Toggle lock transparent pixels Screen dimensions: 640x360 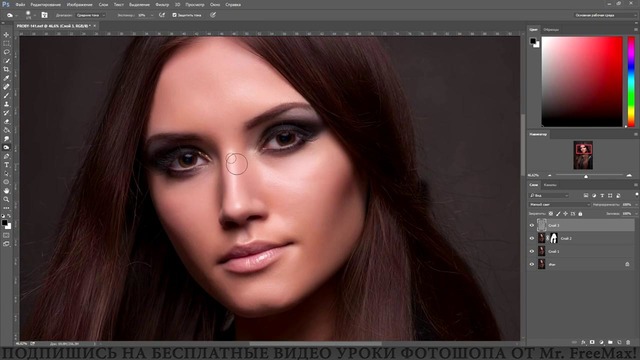pos(551,213)
